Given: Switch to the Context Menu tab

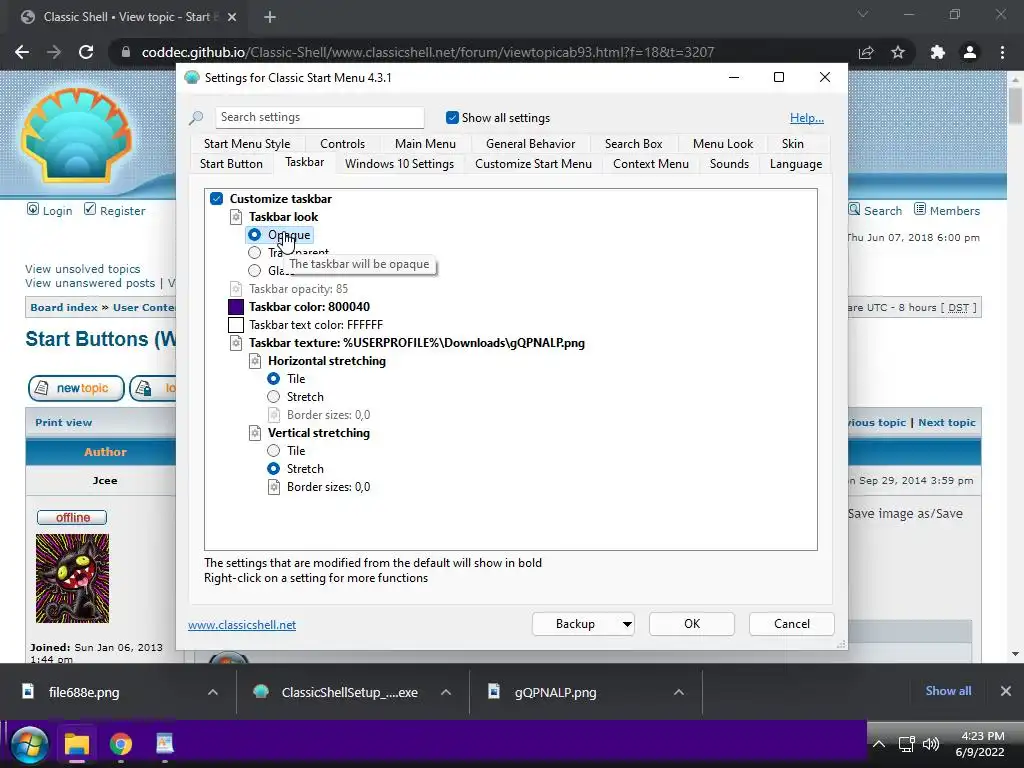Looking at the screenshot, I should [x=651, y=164].
